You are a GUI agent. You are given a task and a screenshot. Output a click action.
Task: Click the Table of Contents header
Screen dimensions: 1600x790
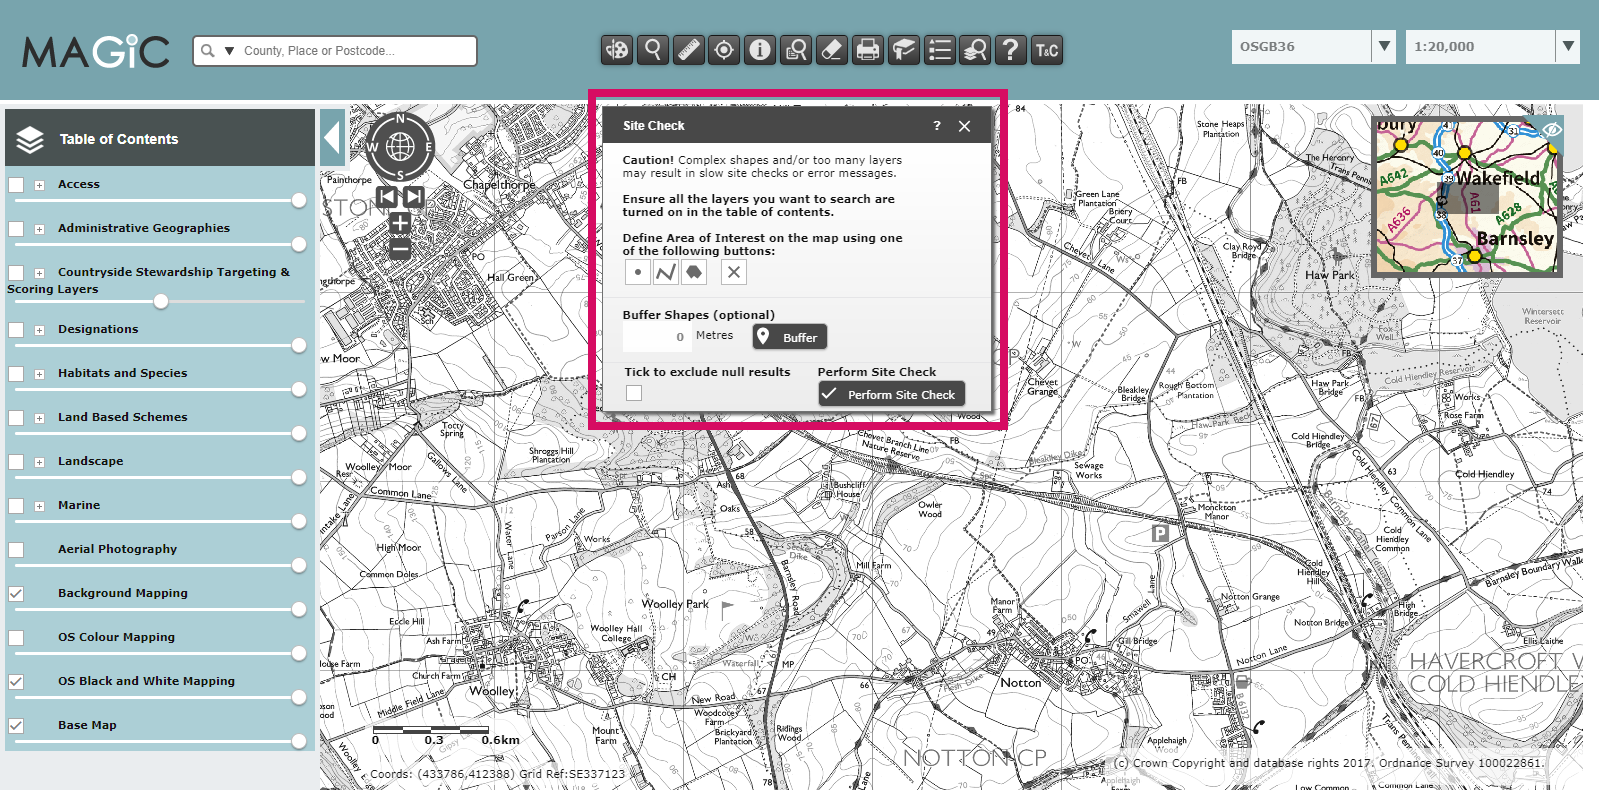click(160, 139)
